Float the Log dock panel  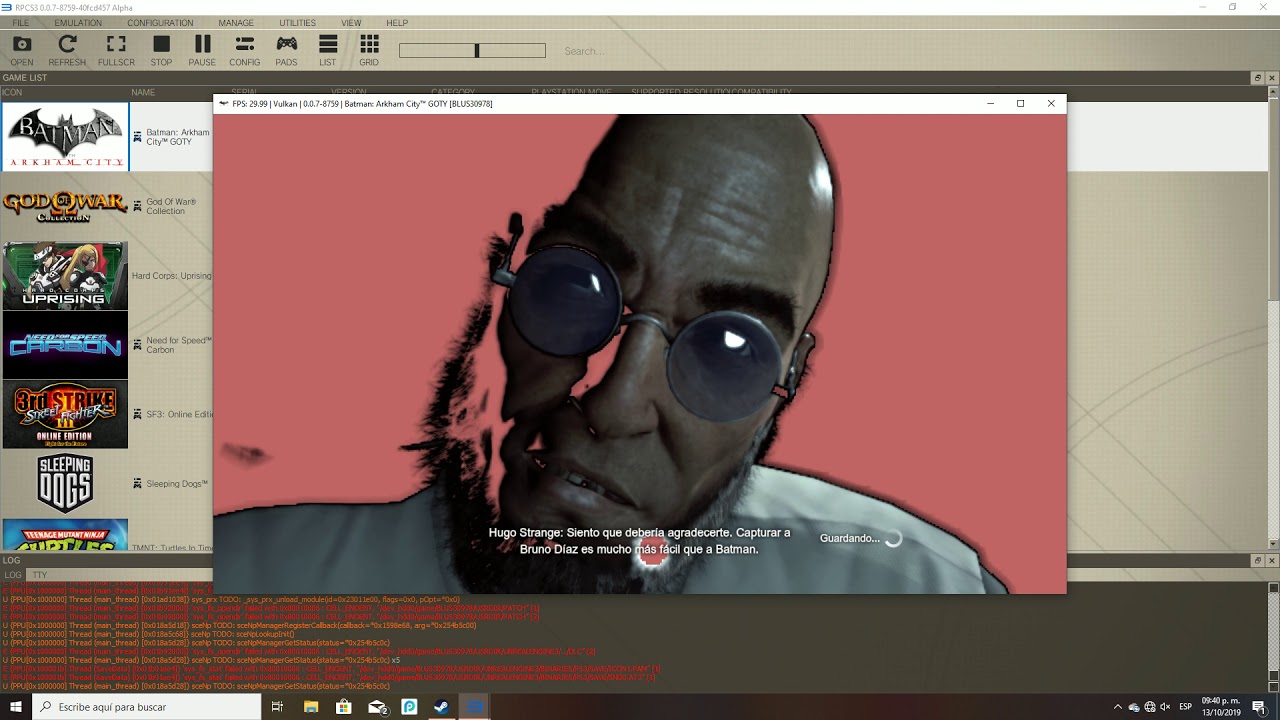pos(1258,560)
